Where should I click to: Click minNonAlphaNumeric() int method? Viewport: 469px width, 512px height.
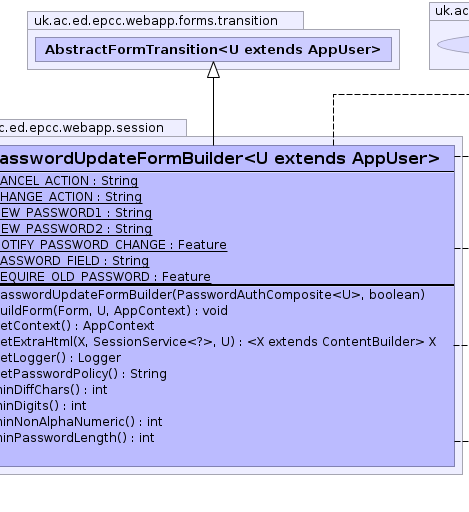coord(81,422)
